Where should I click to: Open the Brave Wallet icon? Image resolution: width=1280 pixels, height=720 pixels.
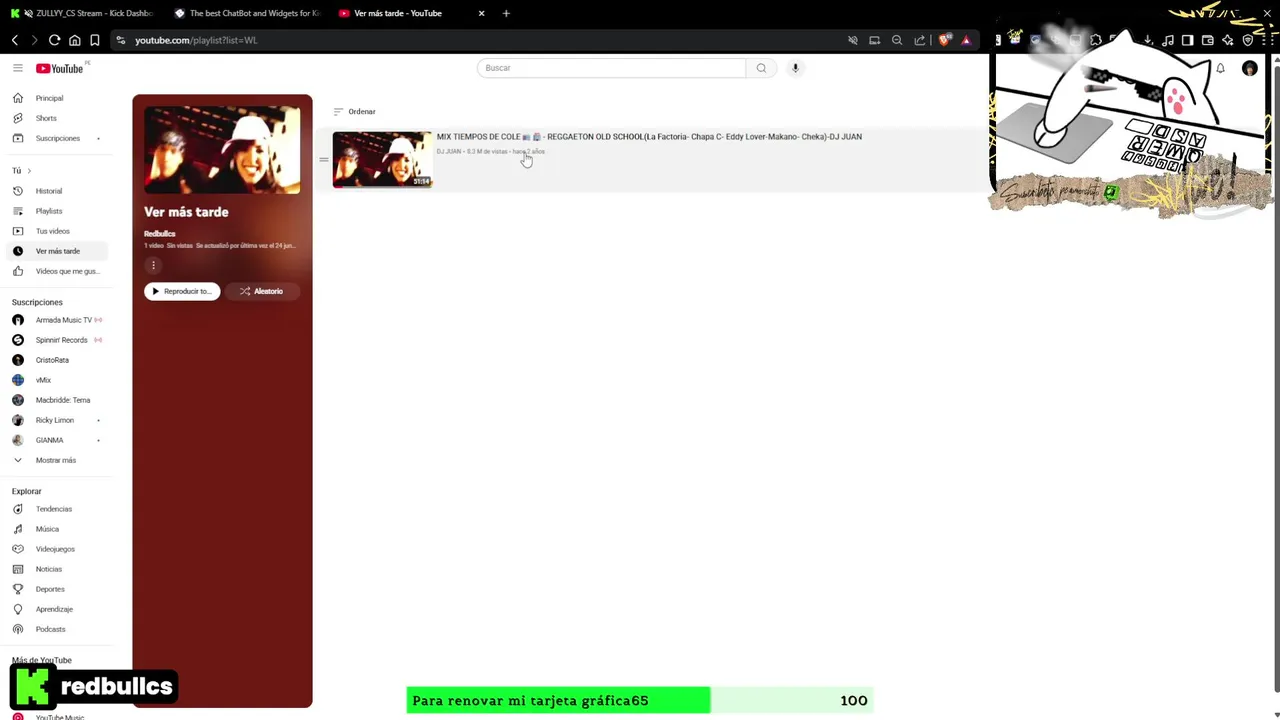1207,40
